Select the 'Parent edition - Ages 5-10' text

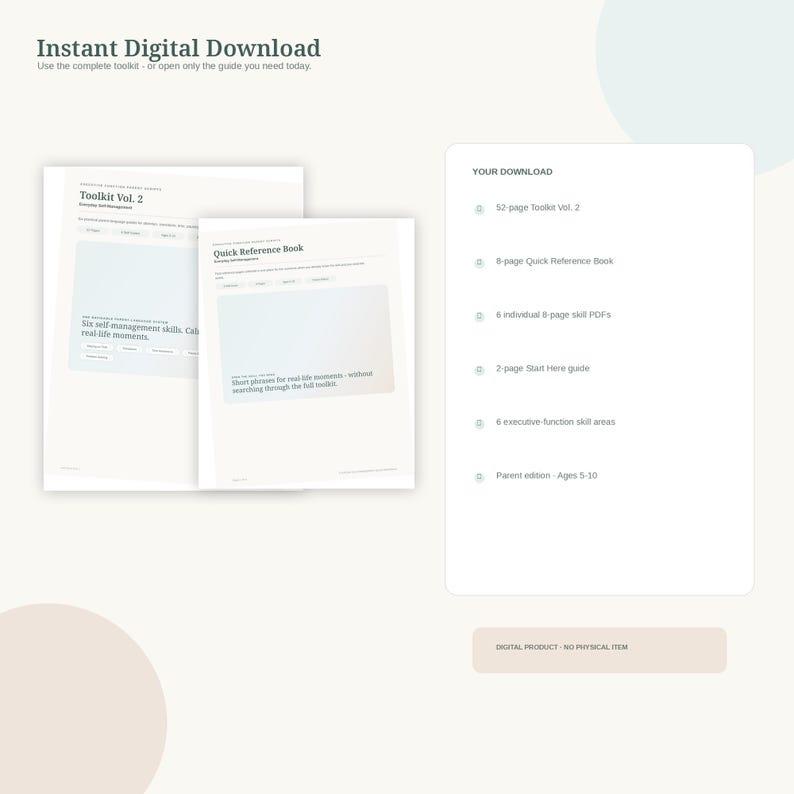546,475
